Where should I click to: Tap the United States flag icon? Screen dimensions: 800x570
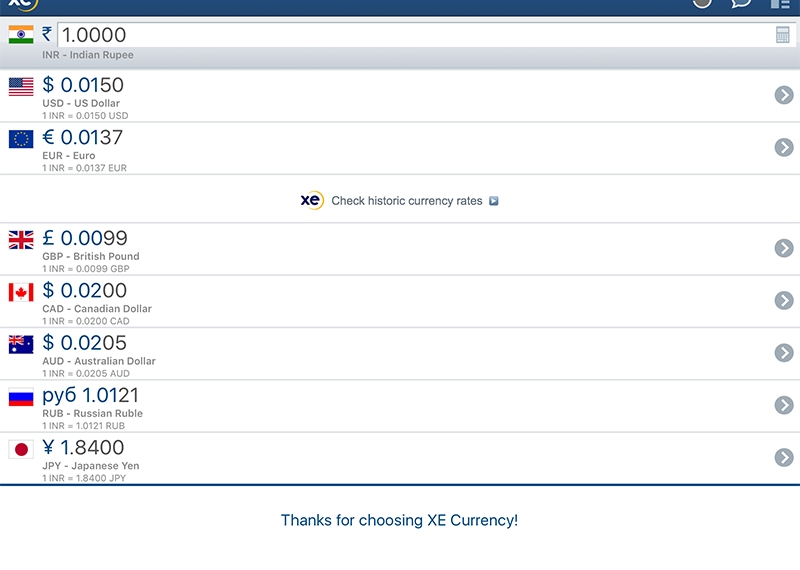(21, 87)
